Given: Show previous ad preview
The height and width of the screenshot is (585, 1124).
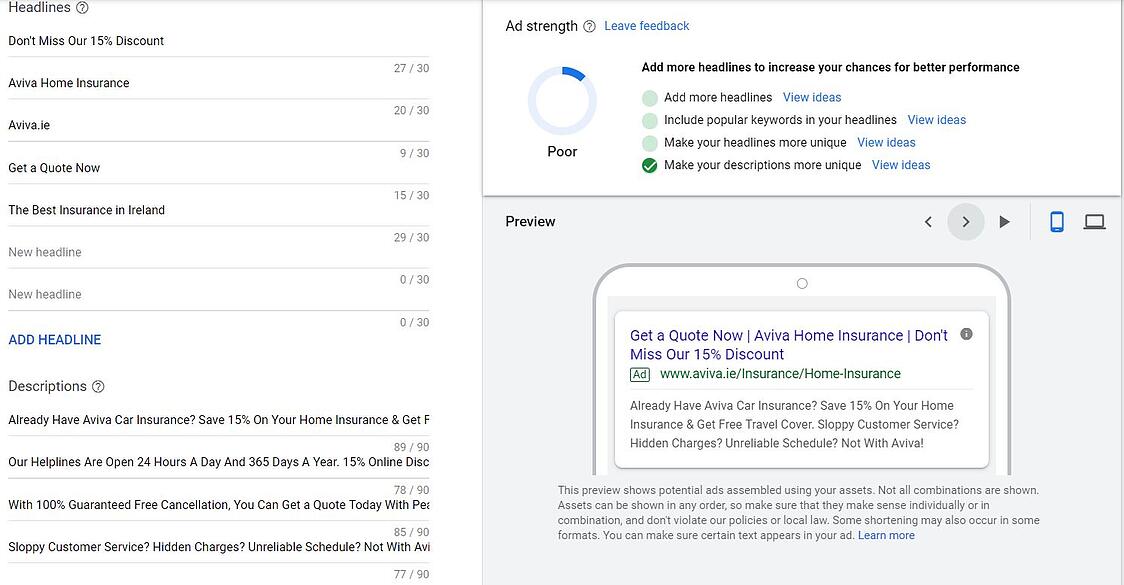Looking at the screenshot, I should point(928,222).
